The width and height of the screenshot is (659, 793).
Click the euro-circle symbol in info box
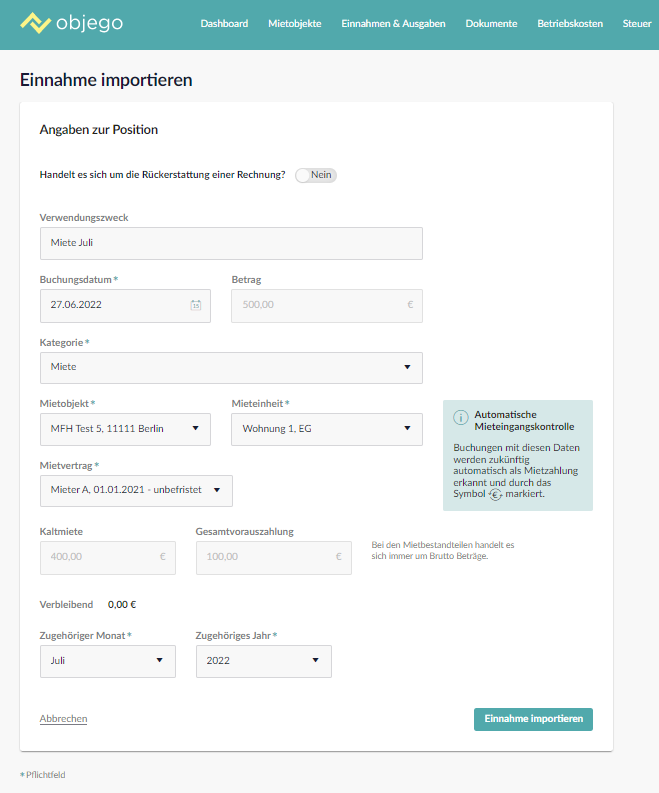pos(495,495)
